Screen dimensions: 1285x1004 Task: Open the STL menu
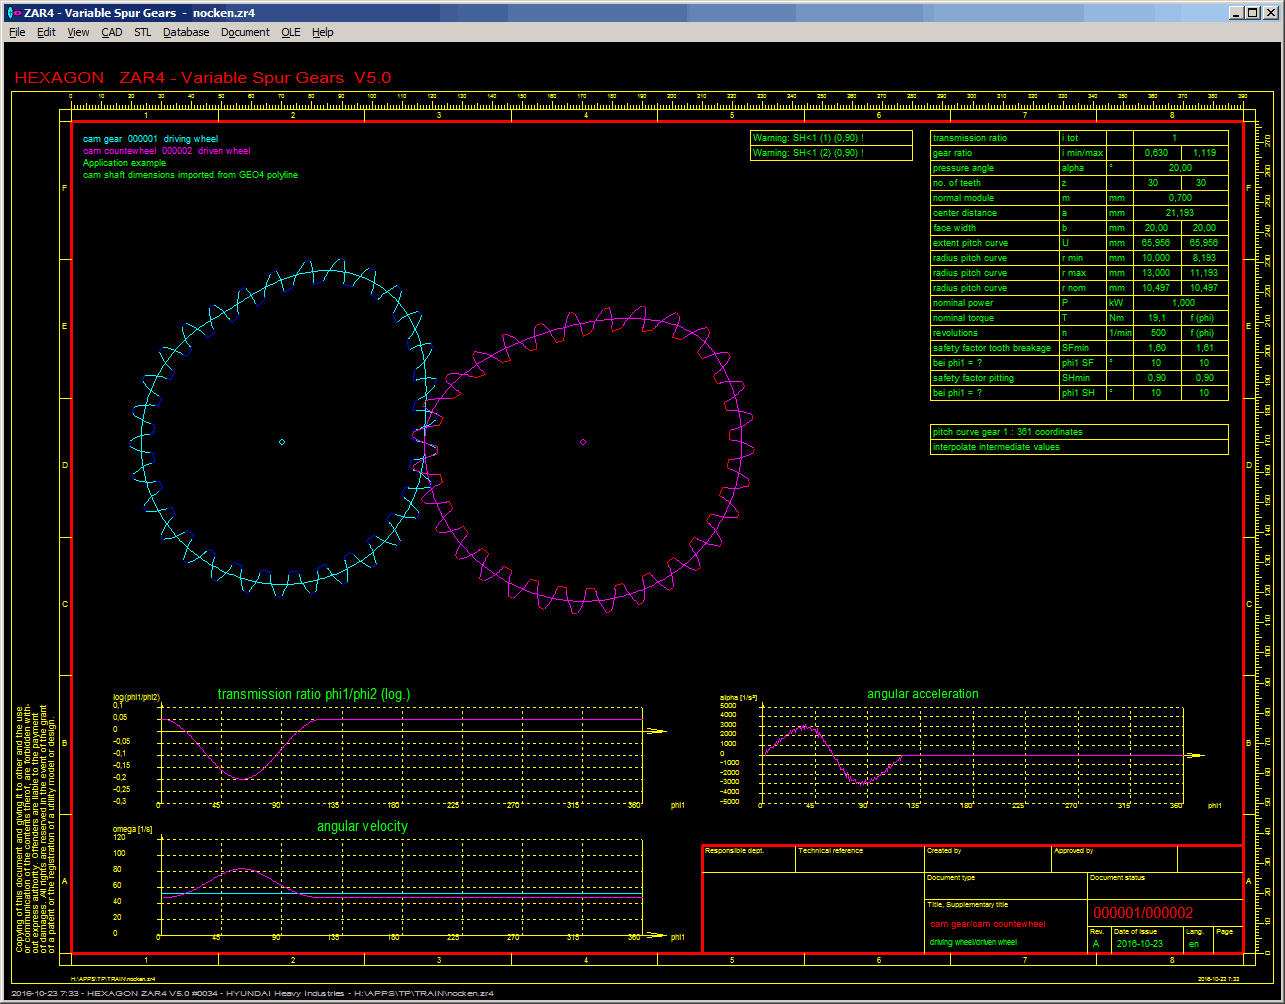pos(143,32)
